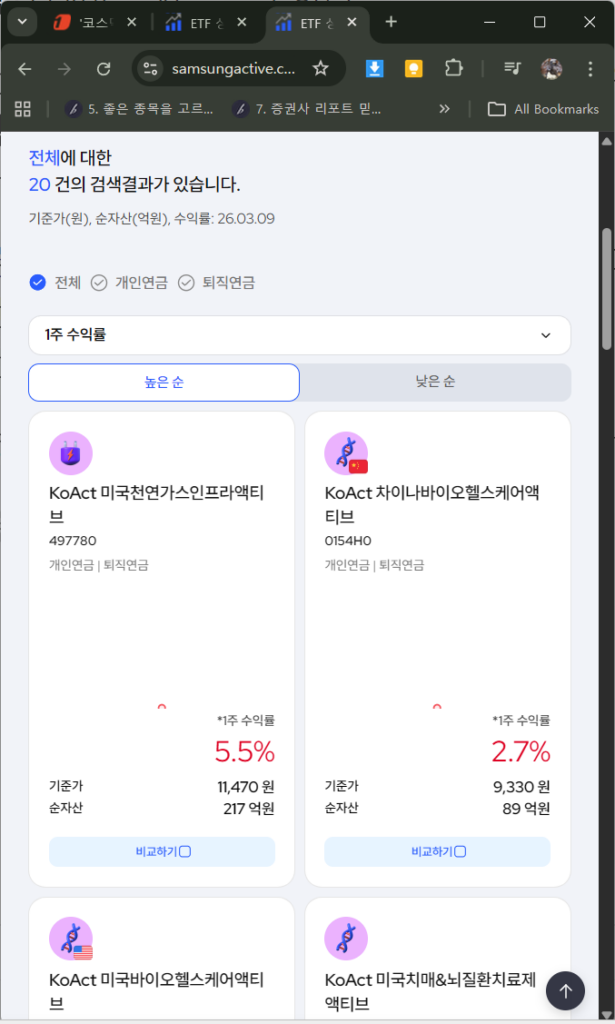Click the scroll-to-top arrow button
The width and height of the screenshot is (615, 1024).
(x=565, y=991)
